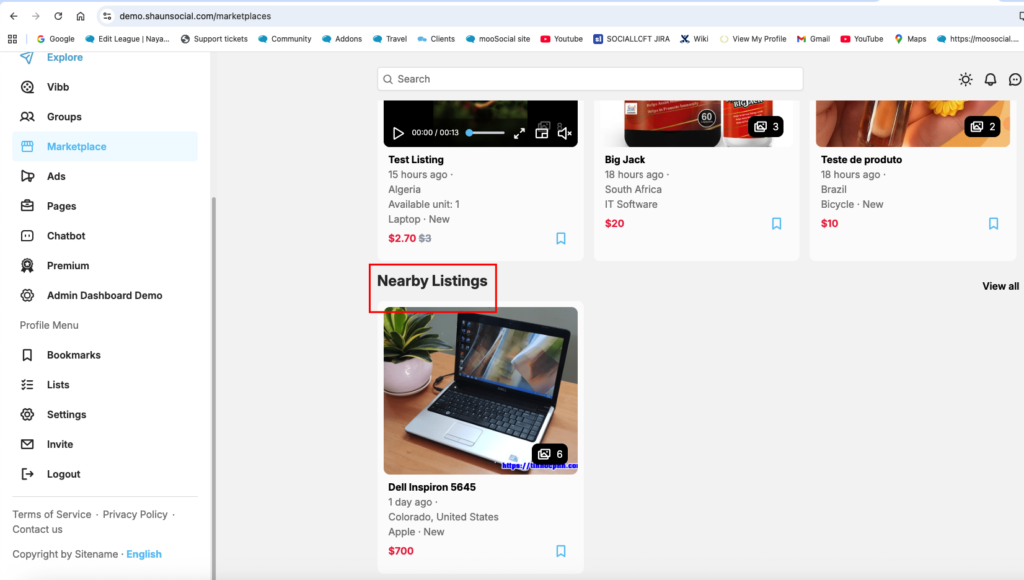
Task: Open the Privacy Policy link
Action: (x=135, y=514)
